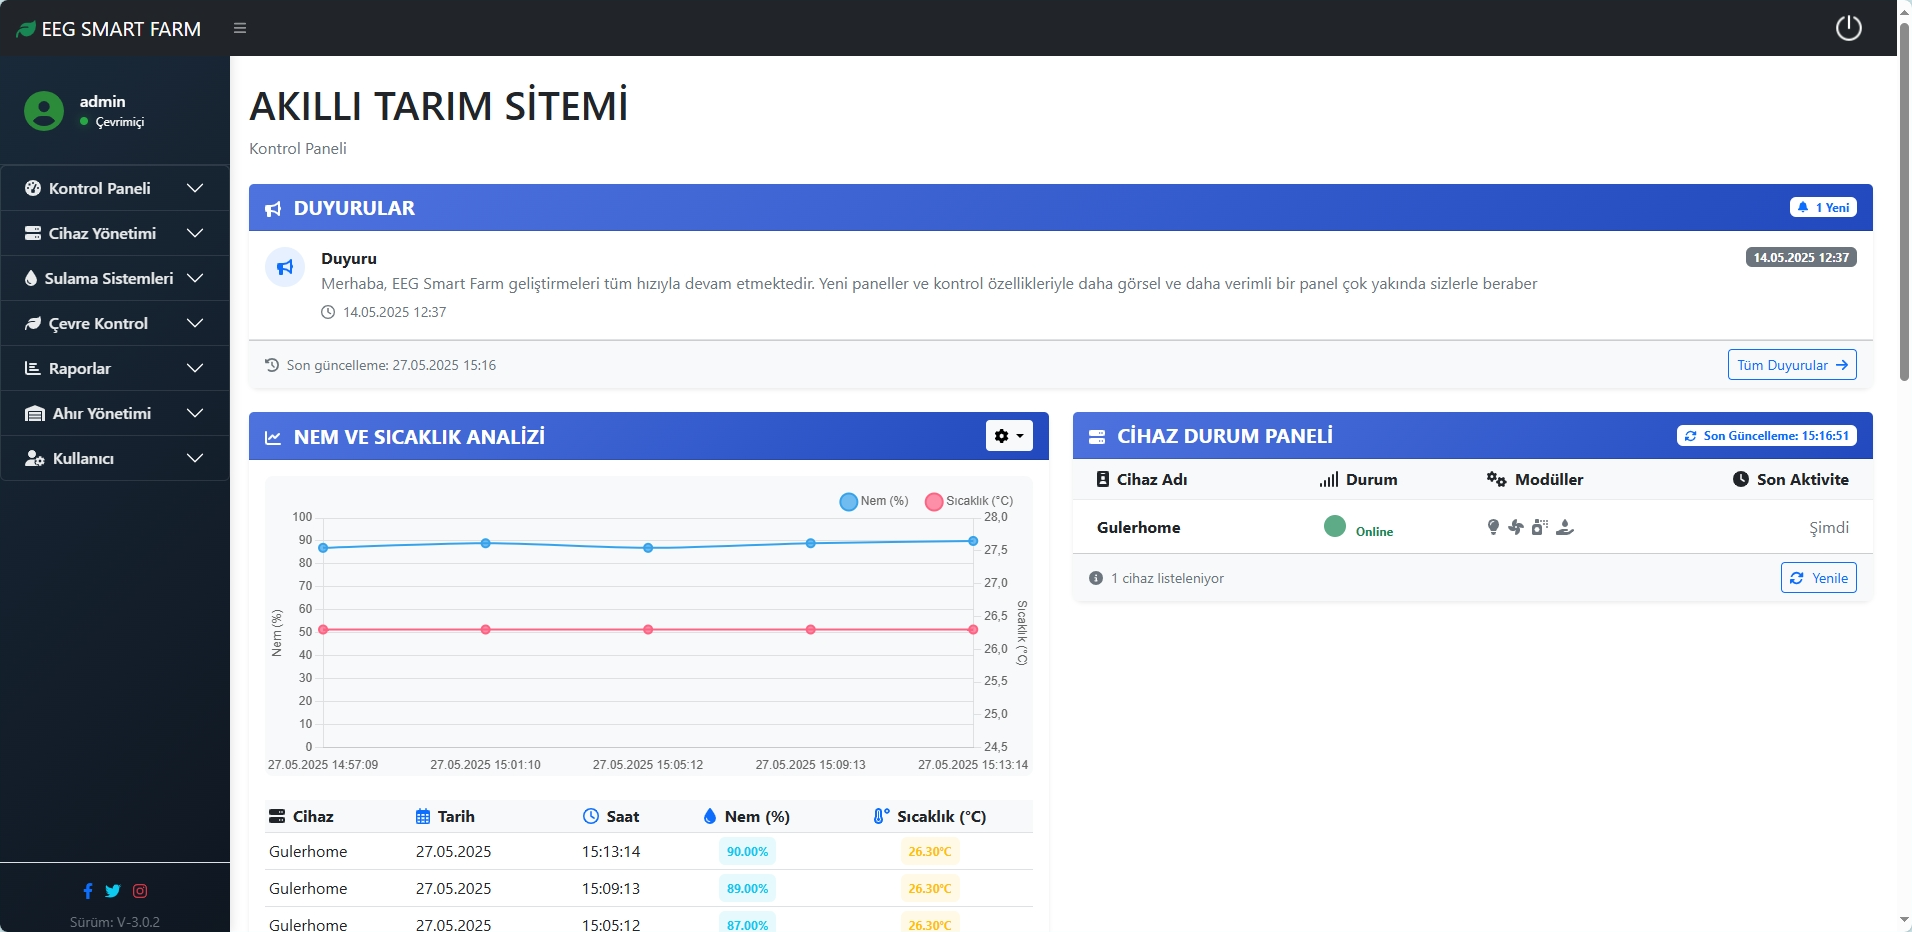This screenshot has width=1912, height=932.
Task: Expand the Kullanıcı menu chevron
Action: tap(195, 458)
